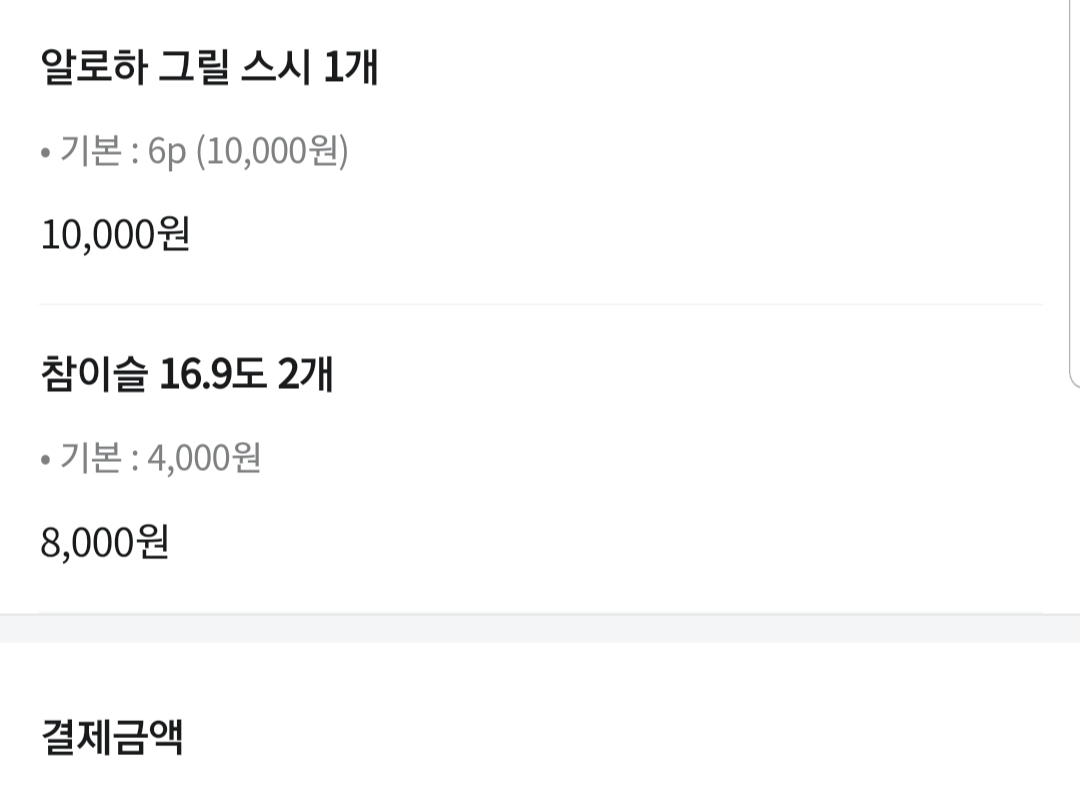
Task: Select the 참이슬 16.9도 2개 order item
Action: [x=187, y=374]
